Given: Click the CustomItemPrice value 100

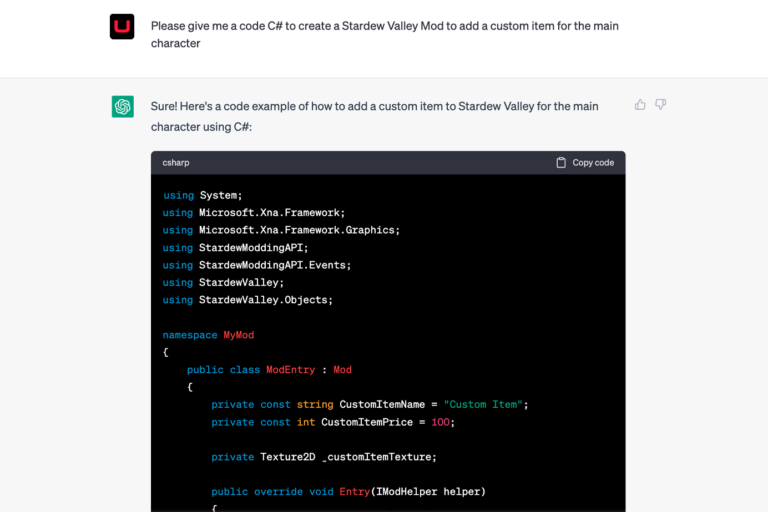Looking at the screenshot, I should [x=440, y=422].
